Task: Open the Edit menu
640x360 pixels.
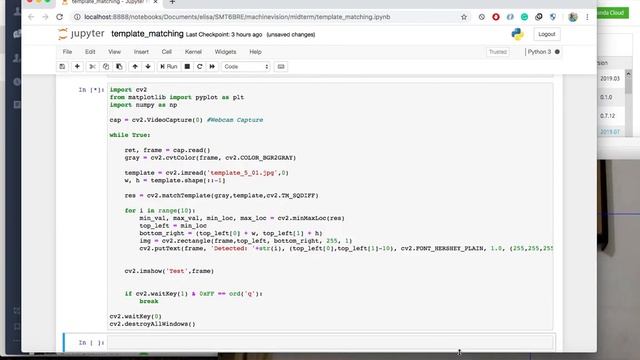Action: click(90, 52)
